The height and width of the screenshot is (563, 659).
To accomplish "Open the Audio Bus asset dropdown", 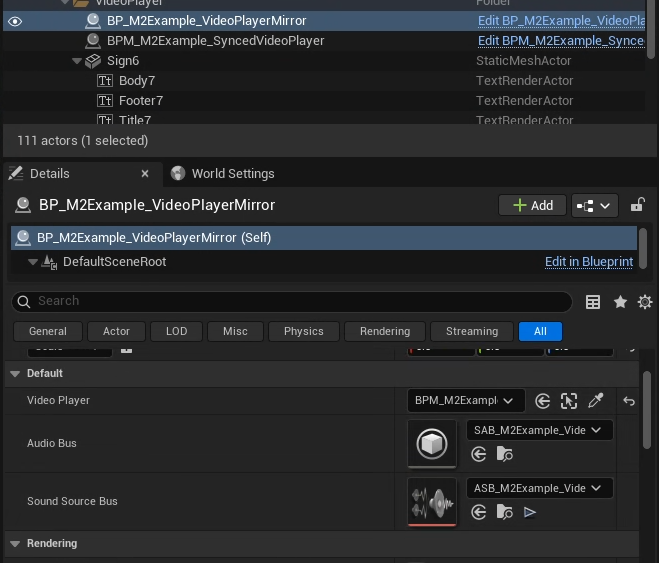I will coord(539,430).
